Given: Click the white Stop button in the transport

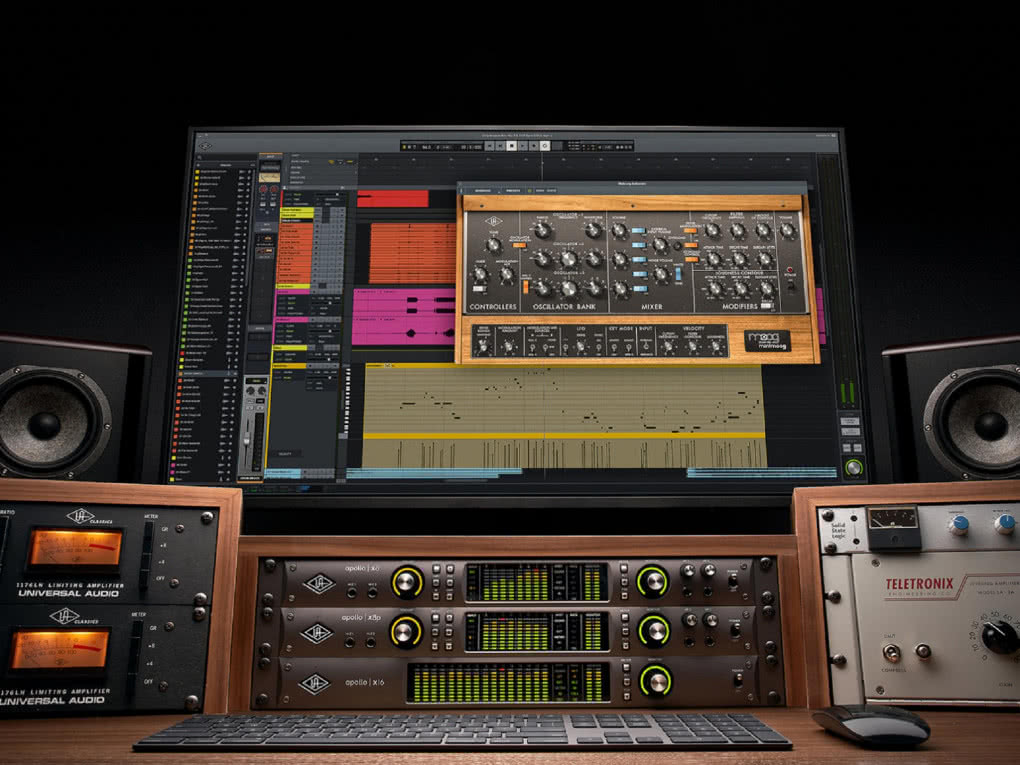Looking at the screenshot, I should tap(512, 146).
